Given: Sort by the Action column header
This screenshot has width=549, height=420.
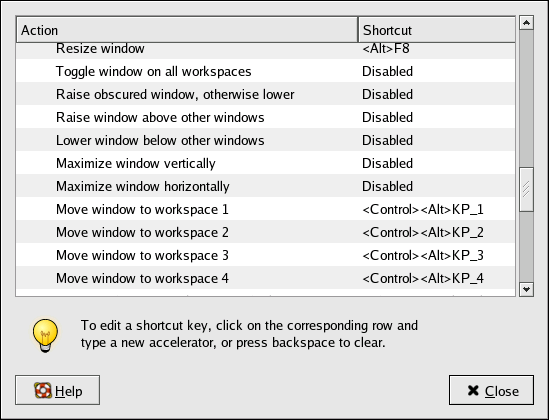Looking at the screenshot, I should (187, 30).
